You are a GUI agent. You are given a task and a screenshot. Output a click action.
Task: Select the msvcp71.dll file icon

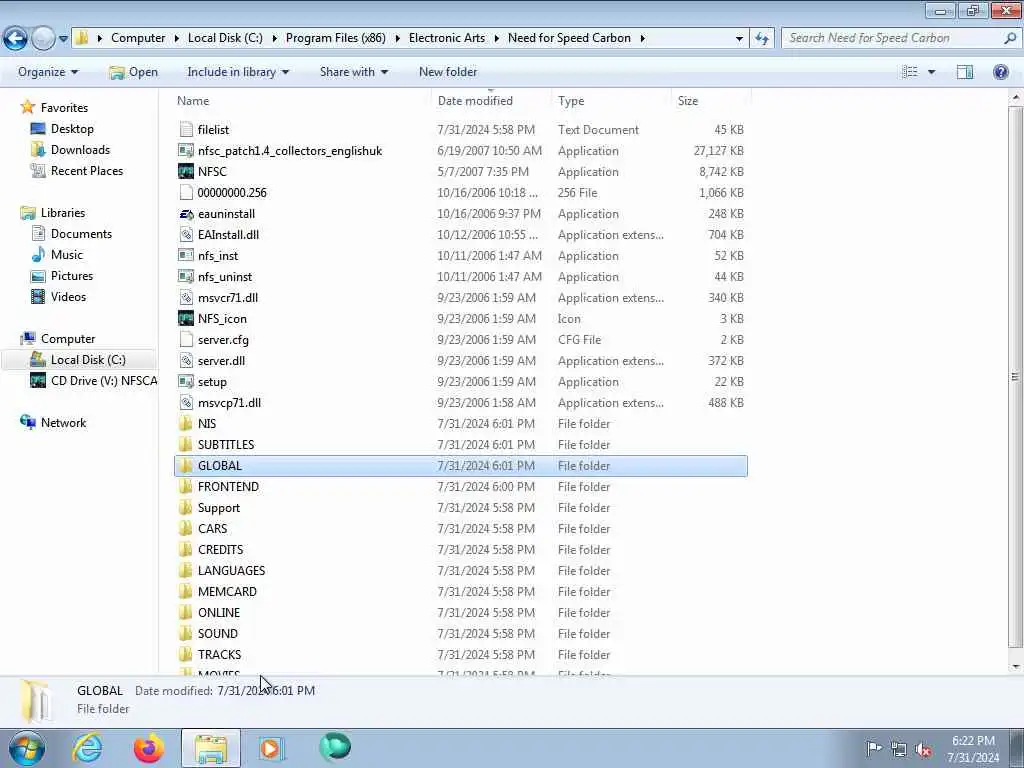point(186,403)
